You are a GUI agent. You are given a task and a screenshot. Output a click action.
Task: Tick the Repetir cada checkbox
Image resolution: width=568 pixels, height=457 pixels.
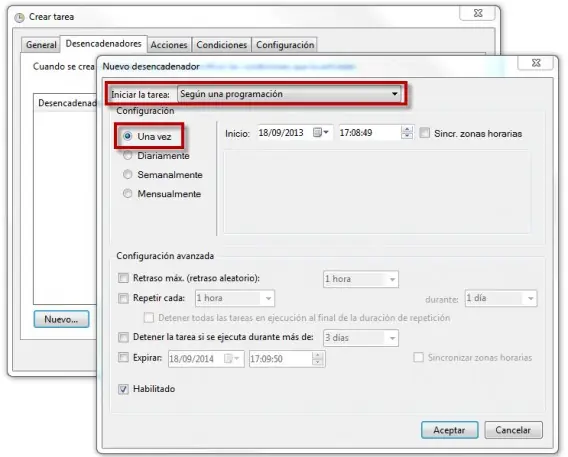[x=124, y=298]
